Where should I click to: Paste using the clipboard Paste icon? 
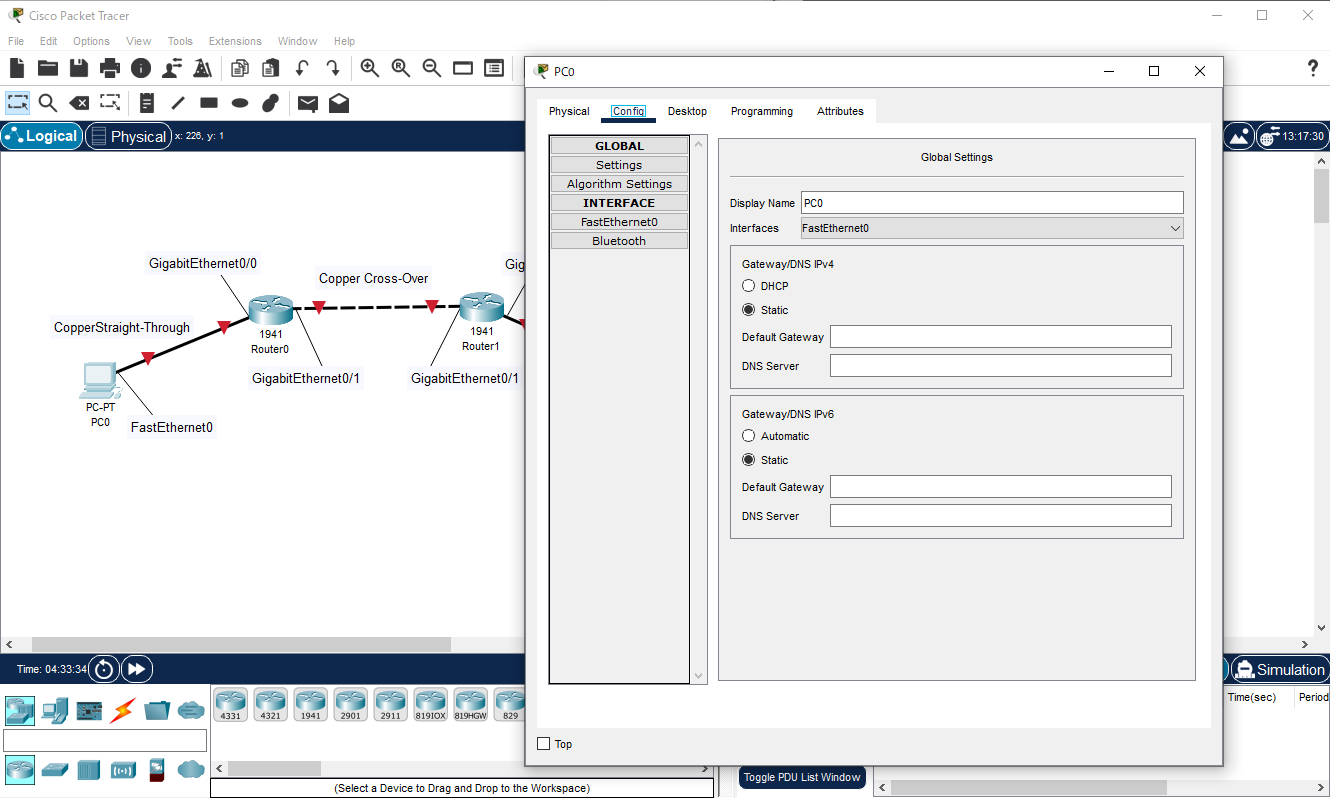click(270, 68)
